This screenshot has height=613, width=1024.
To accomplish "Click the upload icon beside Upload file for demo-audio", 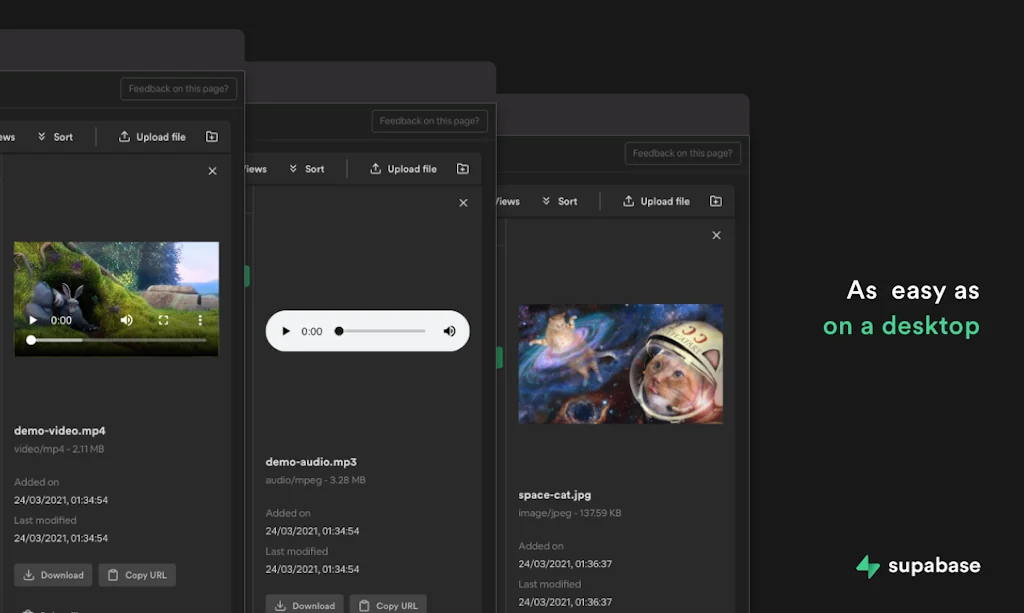I will click(x=374, y=168).
